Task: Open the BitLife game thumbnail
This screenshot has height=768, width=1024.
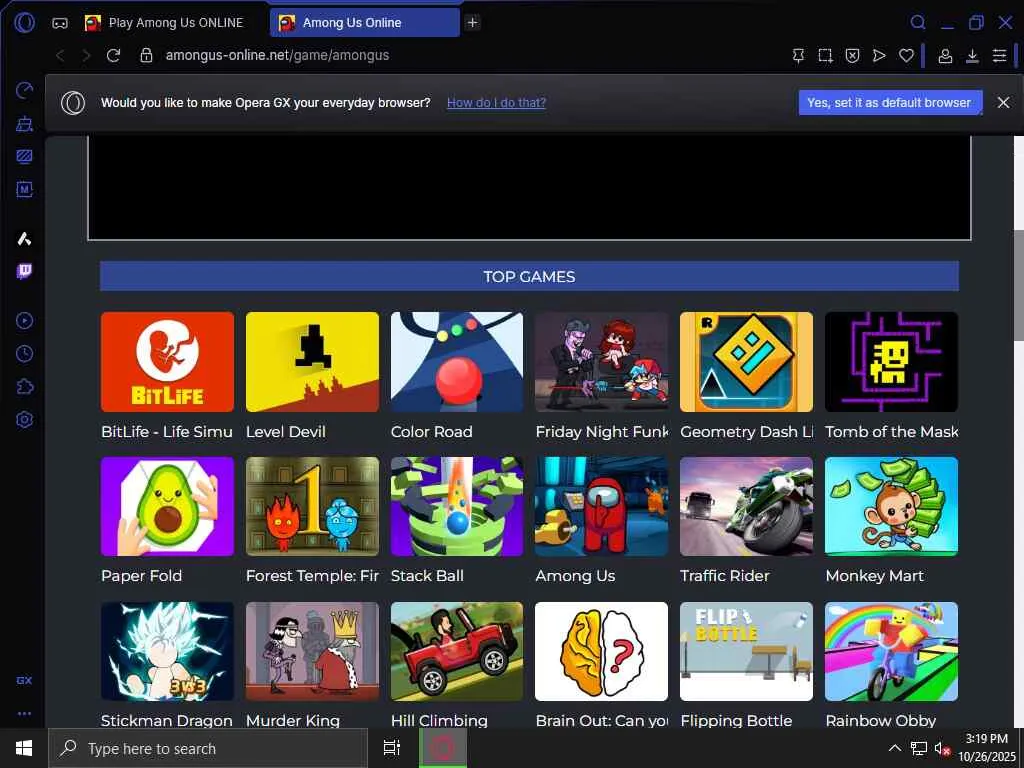Action: (x=167, y=362)
